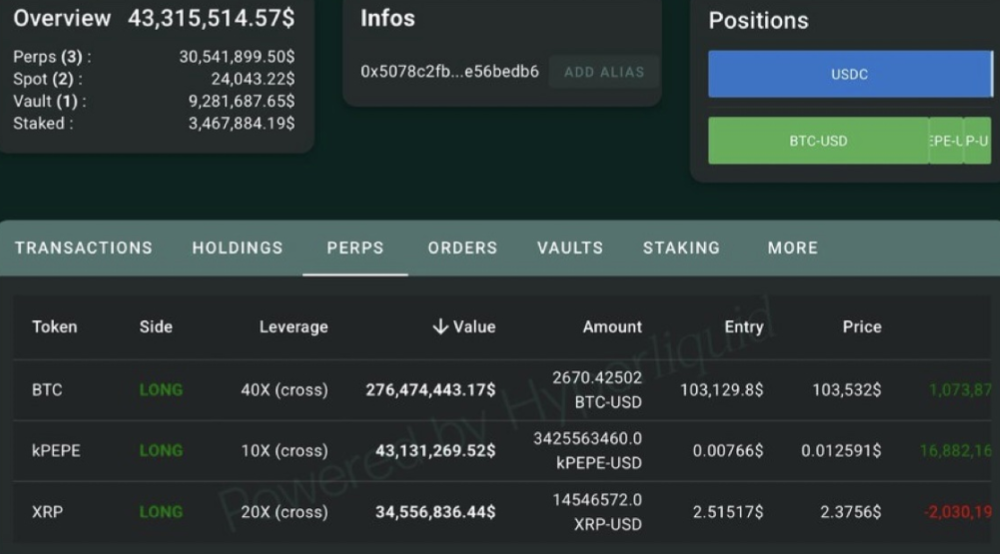Click the Perps (3) overview line
This screenshot has height=554, width=1000.
tap(154, 57)
